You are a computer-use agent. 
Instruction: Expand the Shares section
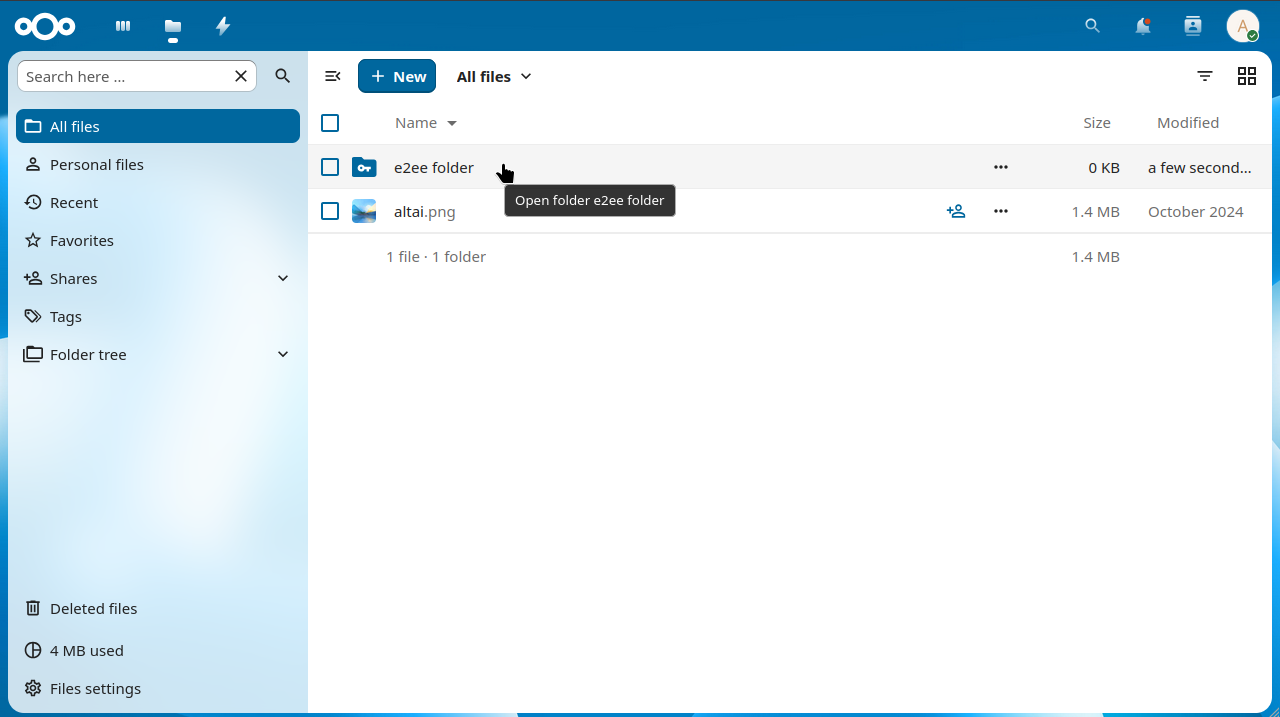[x=283, y=278]
